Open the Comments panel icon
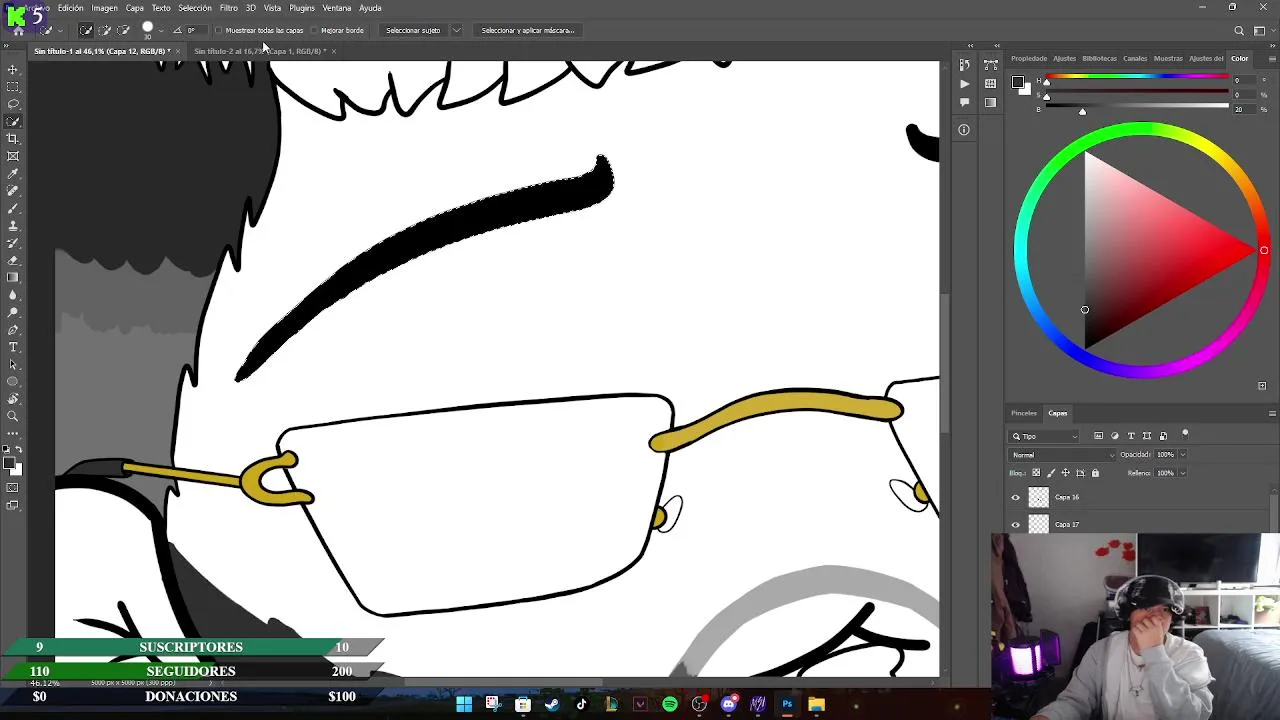This screenshot has height=720, width=1280. click(964, 102)
